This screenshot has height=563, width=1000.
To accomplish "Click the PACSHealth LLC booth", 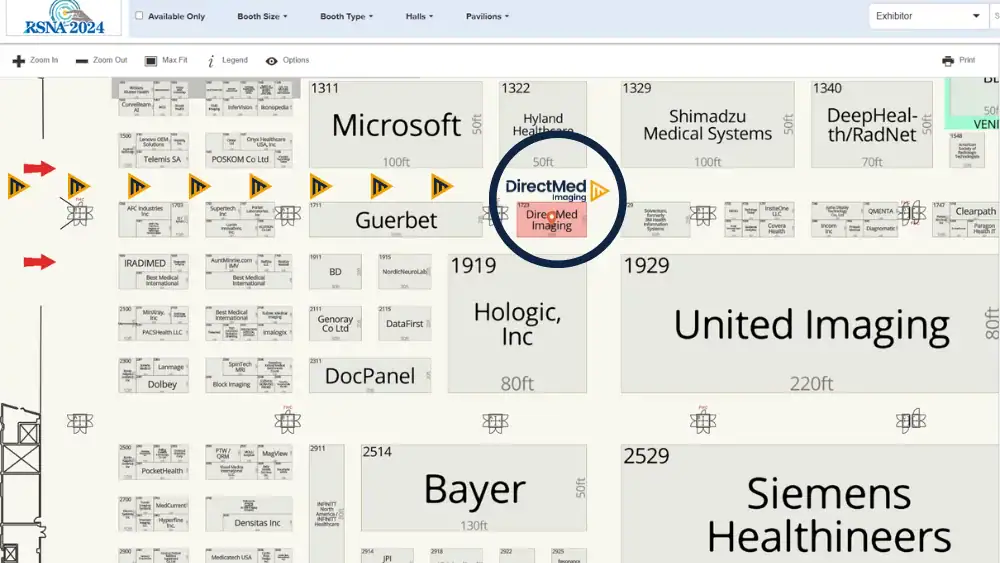I will click(162, 332).
